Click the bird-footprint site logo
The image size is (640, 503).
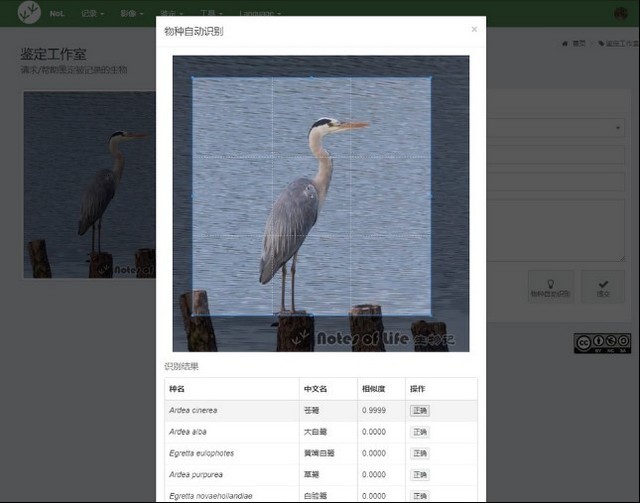click(29, 13)
